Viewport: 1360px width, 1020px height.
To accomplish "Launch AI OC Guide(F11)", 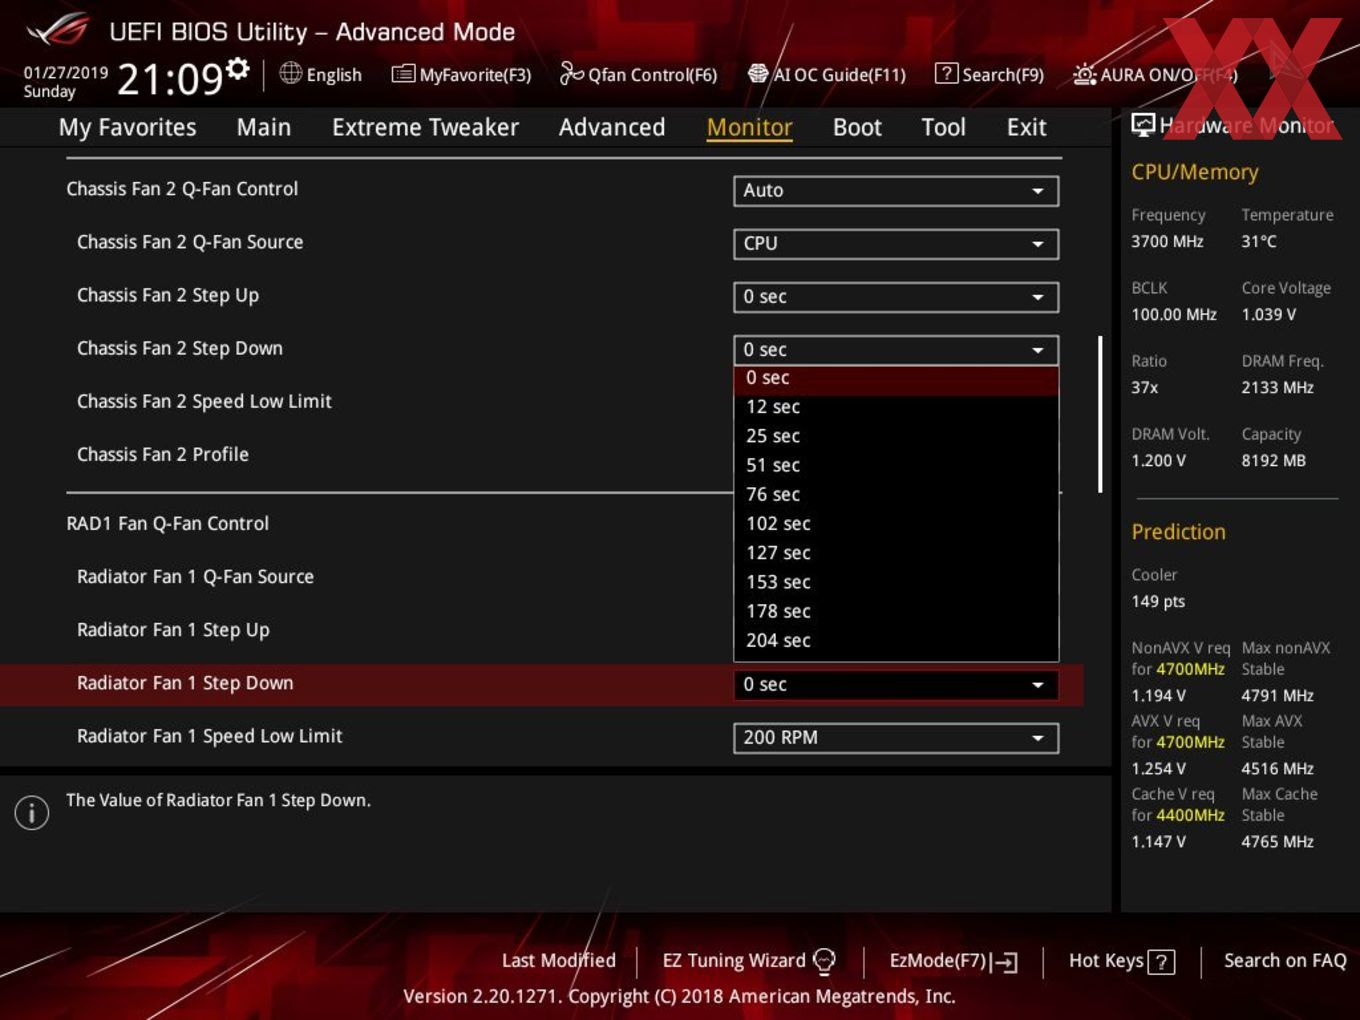I will coord(827,74).
